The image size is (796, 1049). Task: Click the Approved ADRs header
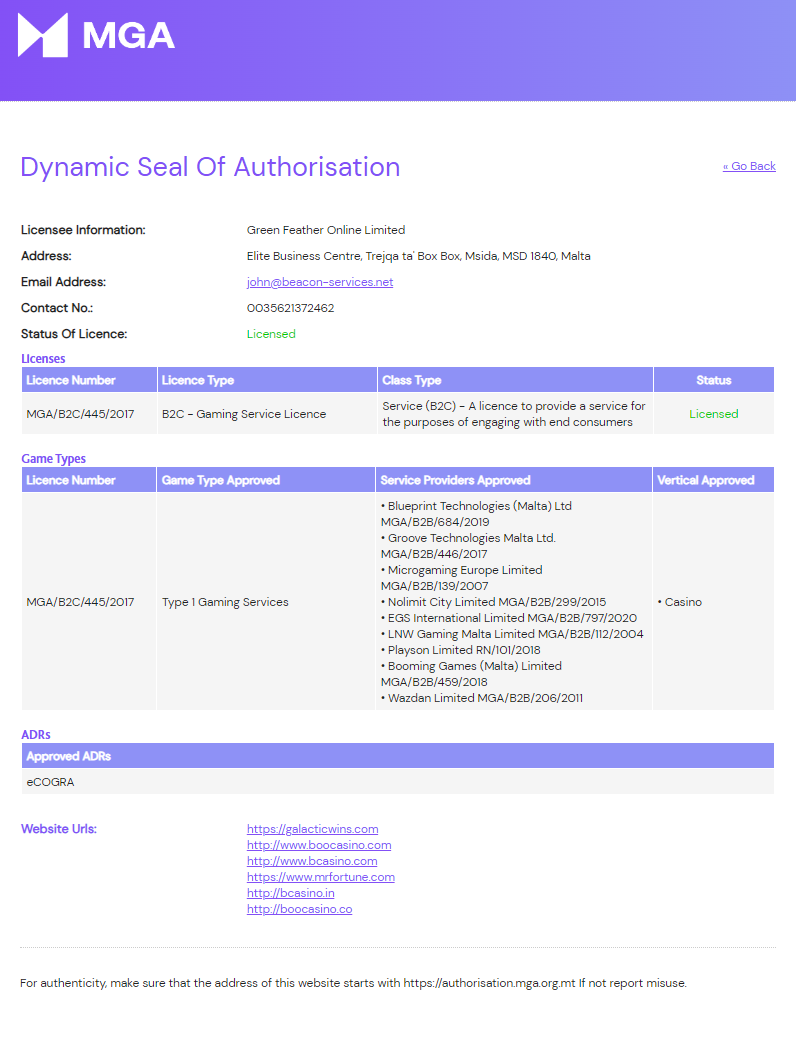(x=397, y=756)
